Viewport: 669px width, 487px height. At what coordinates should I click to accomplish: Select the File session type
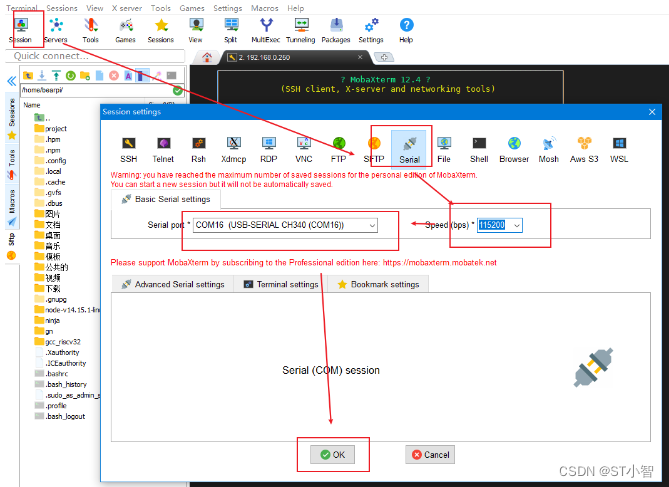click(444, 150)
